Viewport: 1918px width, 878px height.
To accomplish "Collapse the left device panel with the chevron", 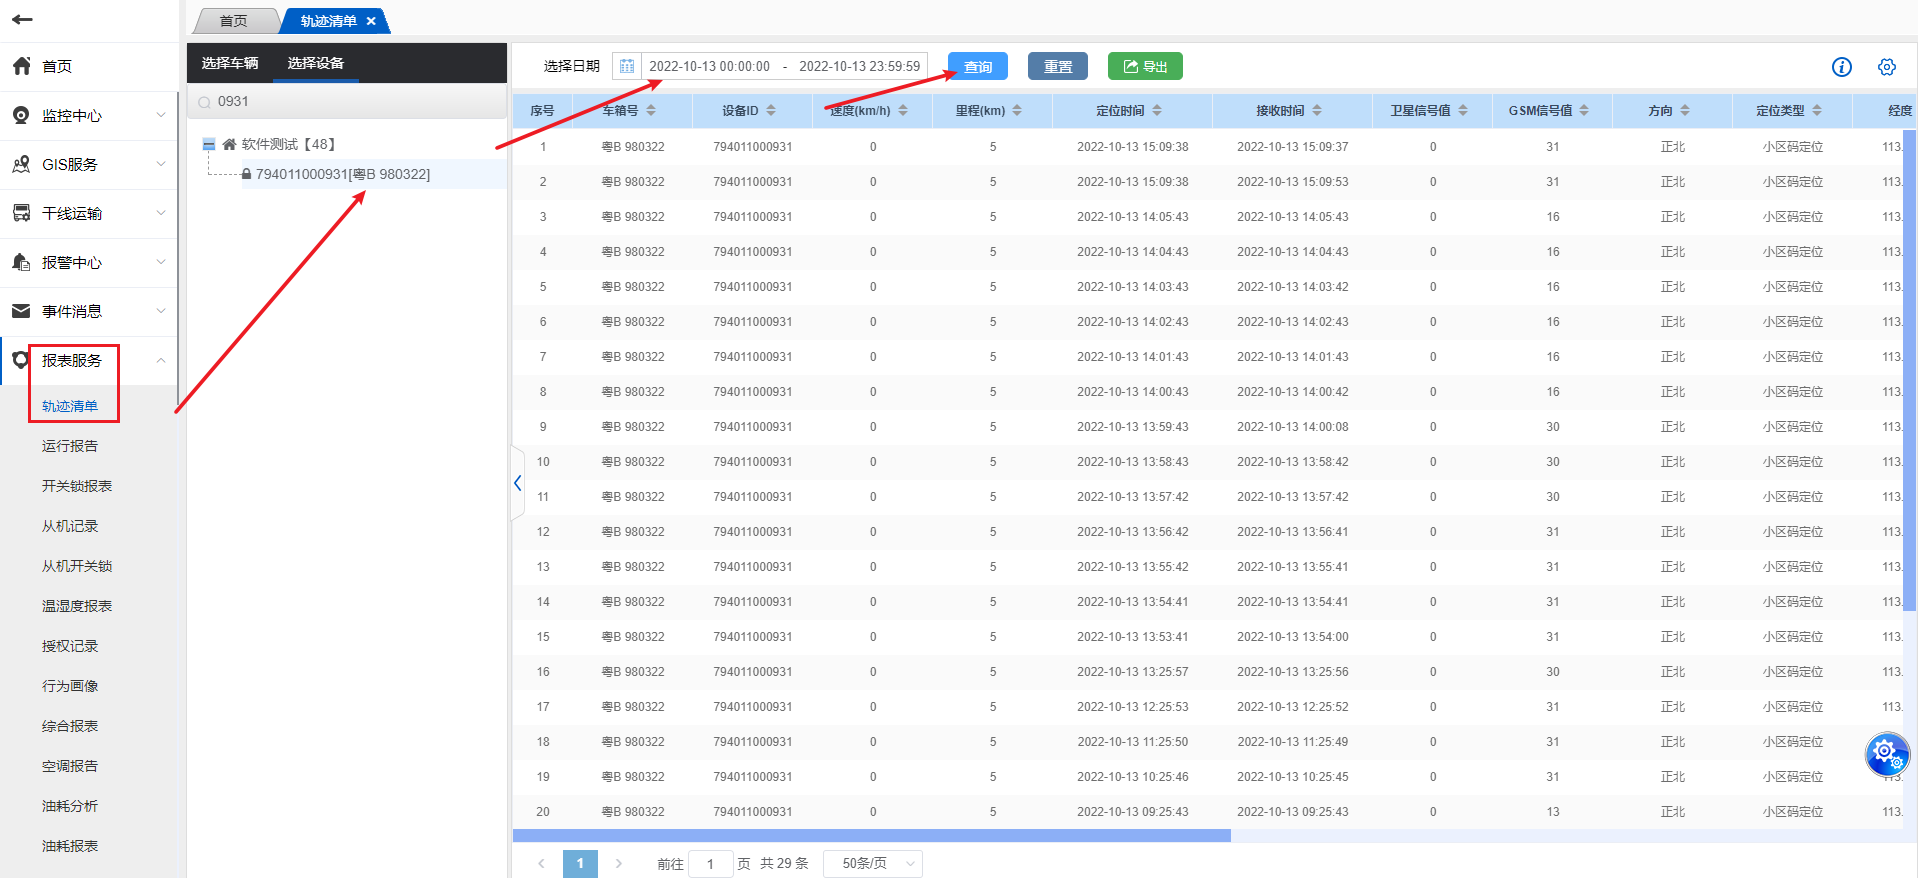I will [517, 483].
